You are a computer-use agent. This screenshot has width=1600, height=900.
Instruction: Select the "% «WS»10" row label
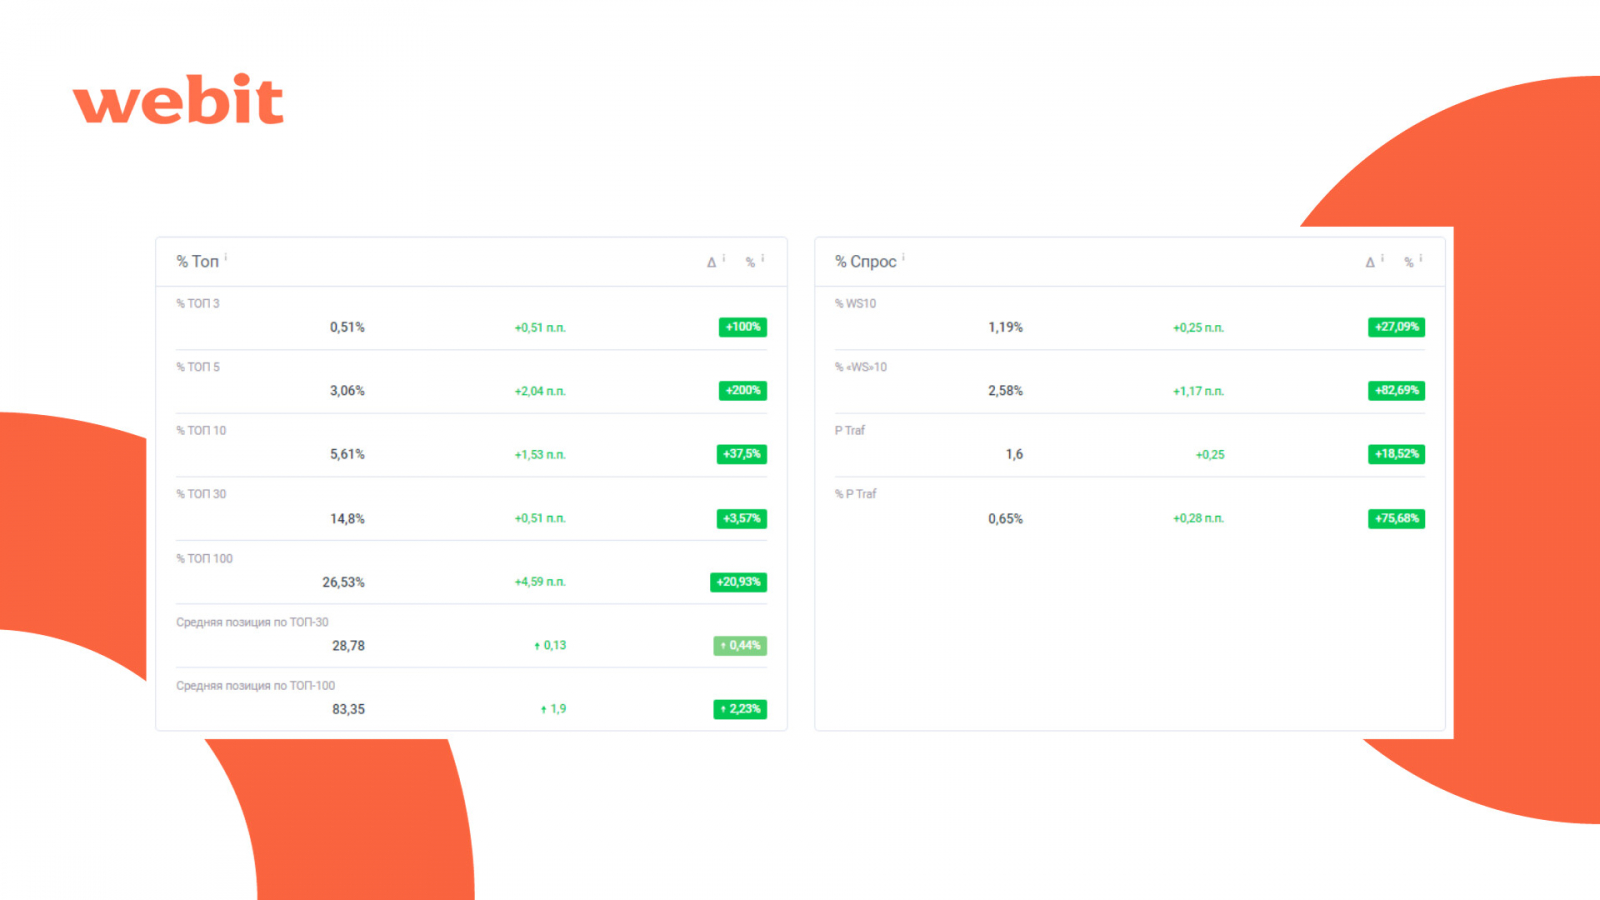[861, 367]
